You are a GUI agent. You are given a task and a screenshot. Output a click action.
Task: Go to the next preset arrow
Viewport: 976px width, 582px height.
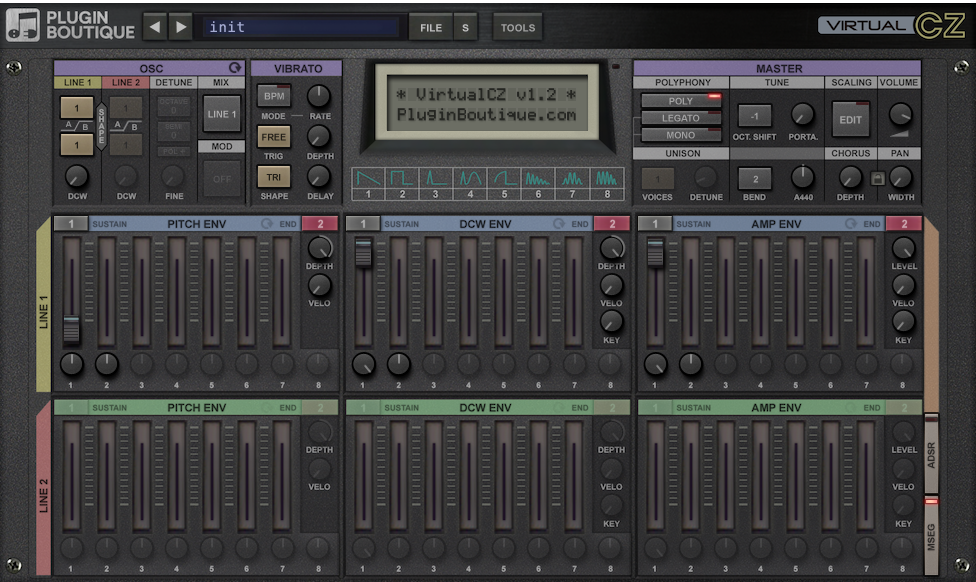coord(181,27)
